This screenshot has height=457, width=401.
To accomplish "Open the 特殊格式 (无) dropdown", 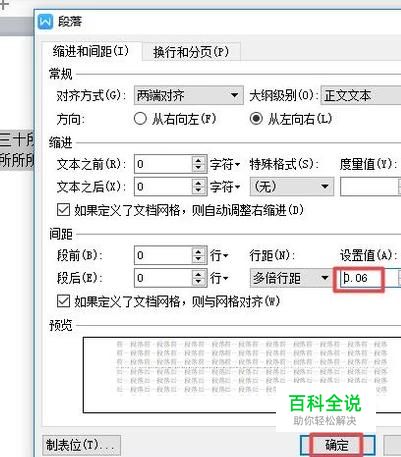I will [x=292, y=187].
